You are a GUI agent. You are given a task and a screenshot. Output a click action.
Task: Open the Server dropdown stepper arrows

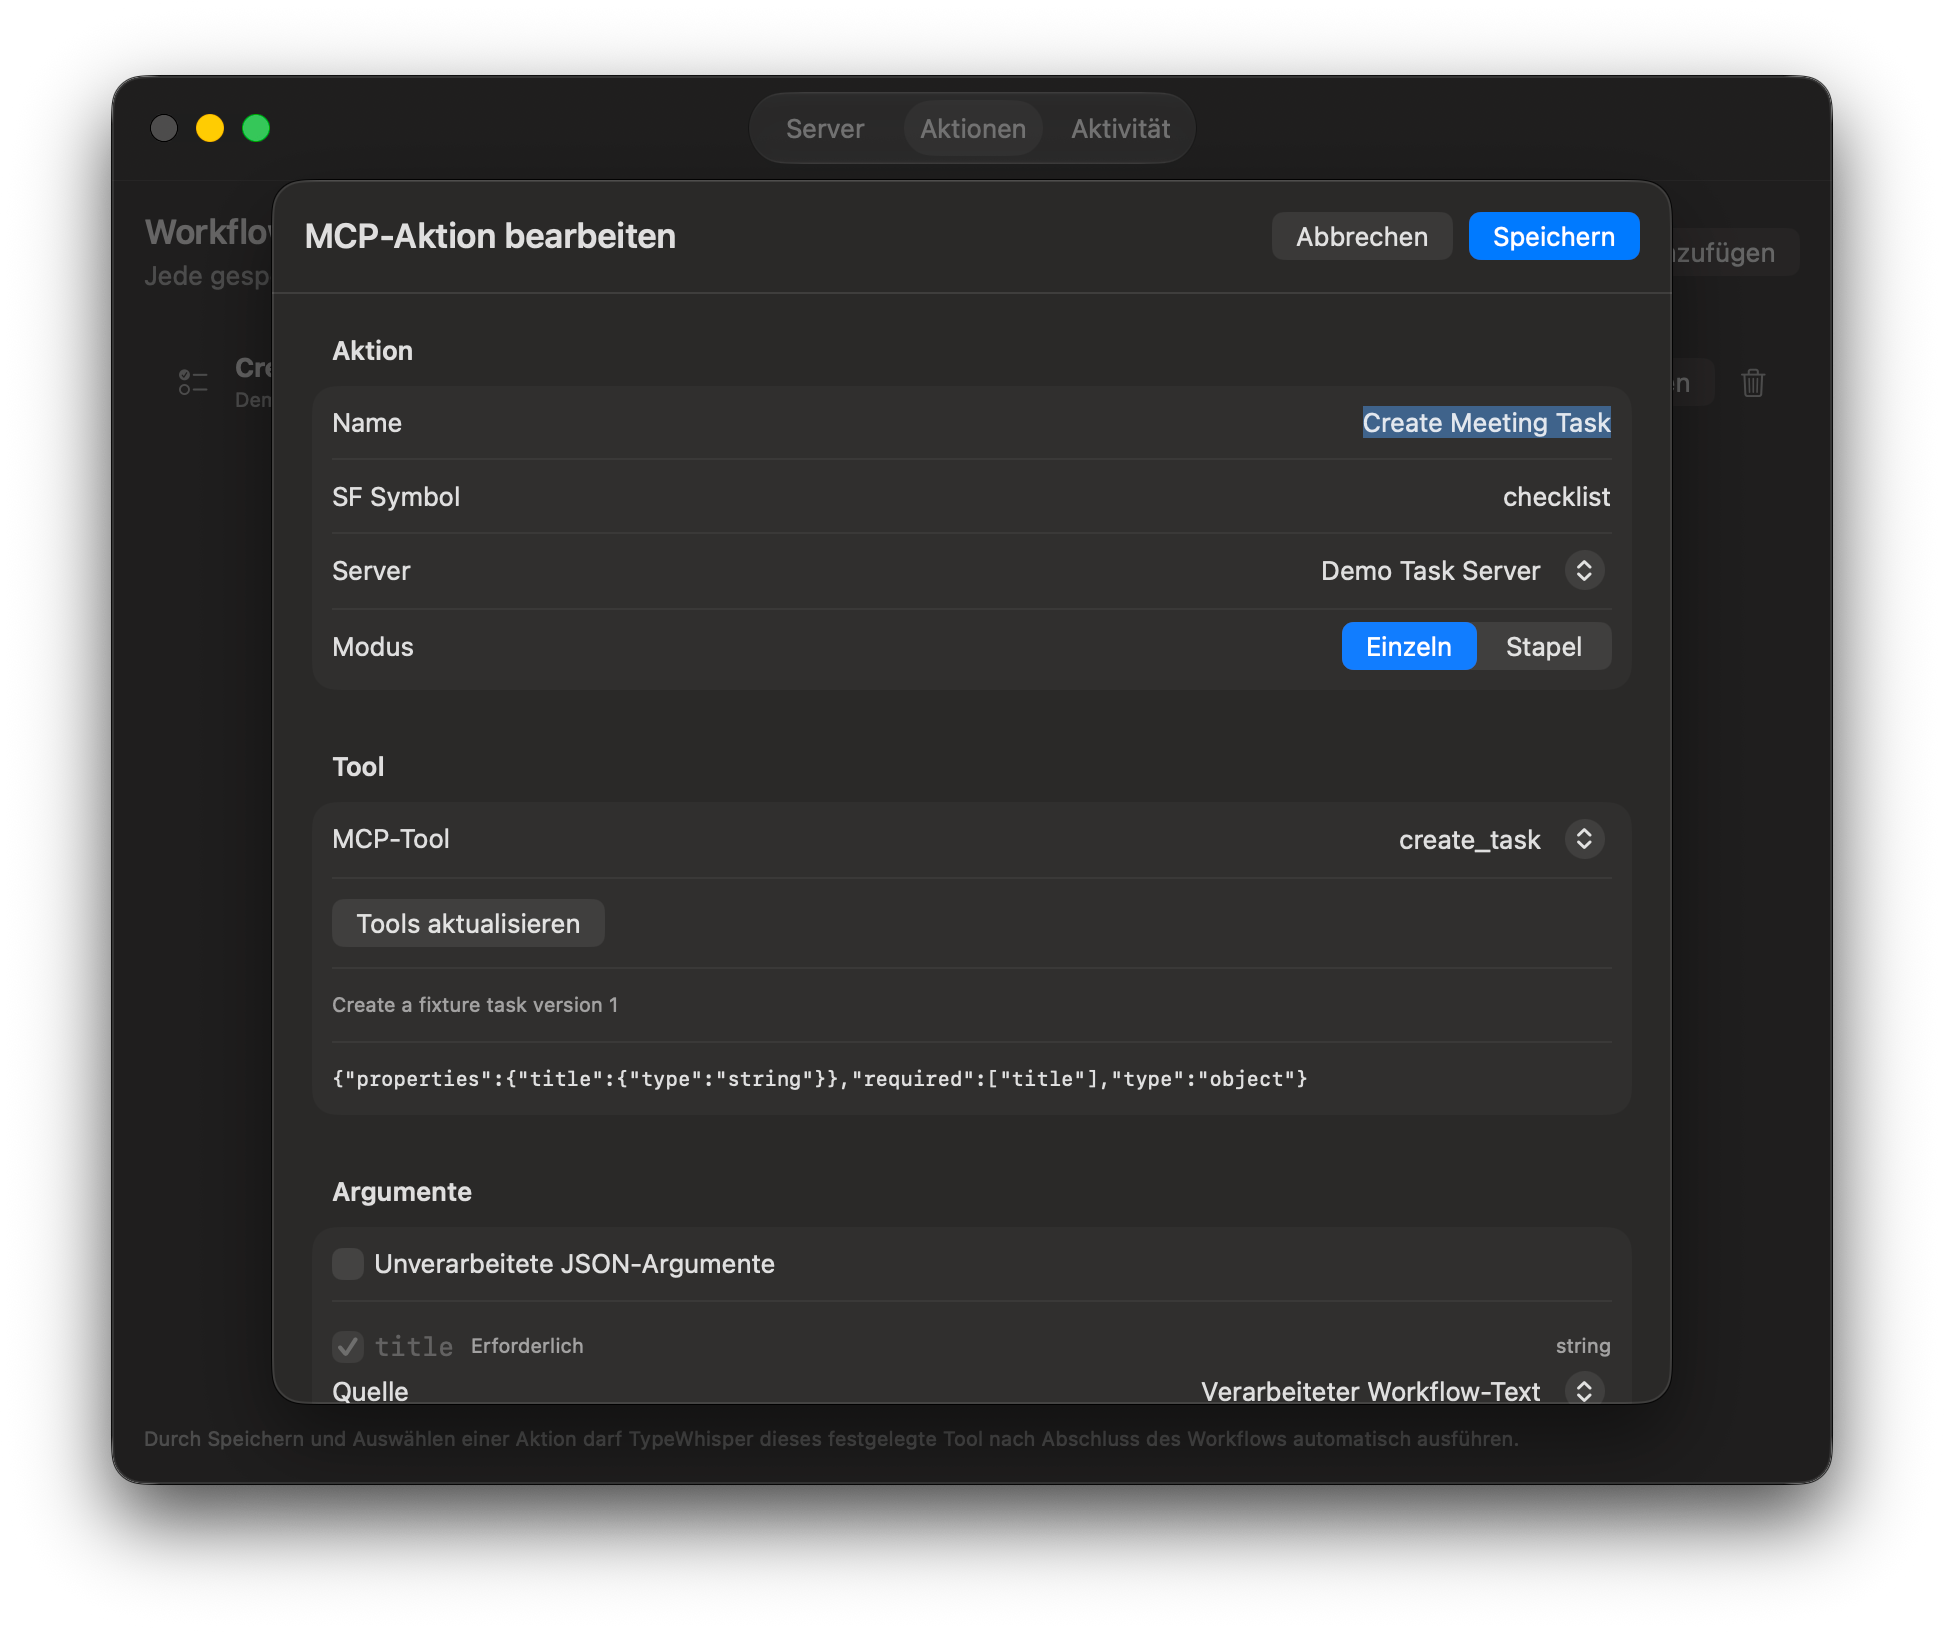1584,571
